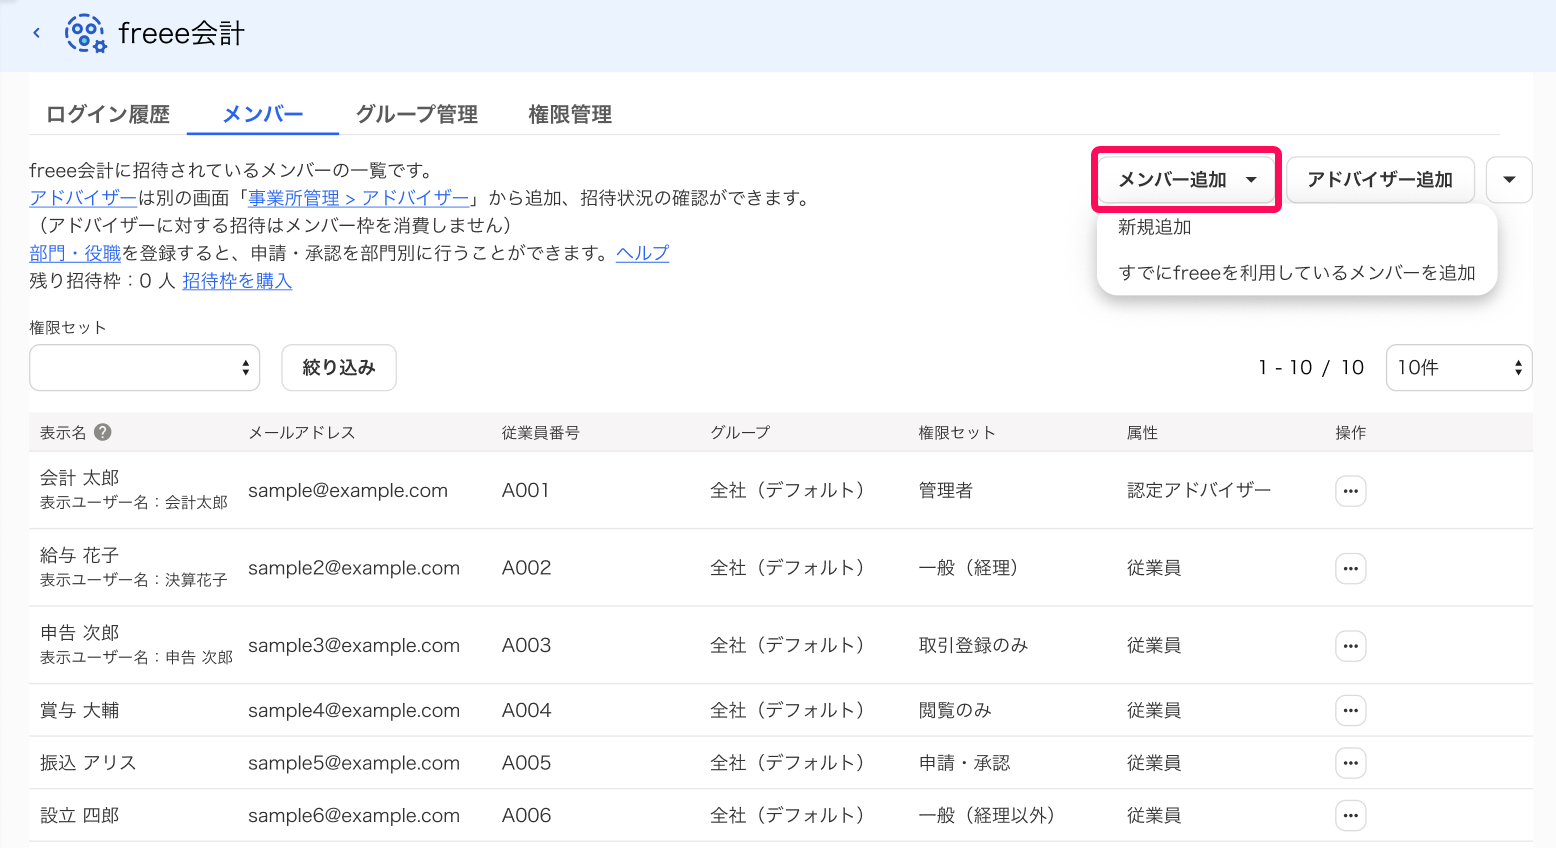
Task: Click the メールアドレス column header
Action: coord(302,433)
